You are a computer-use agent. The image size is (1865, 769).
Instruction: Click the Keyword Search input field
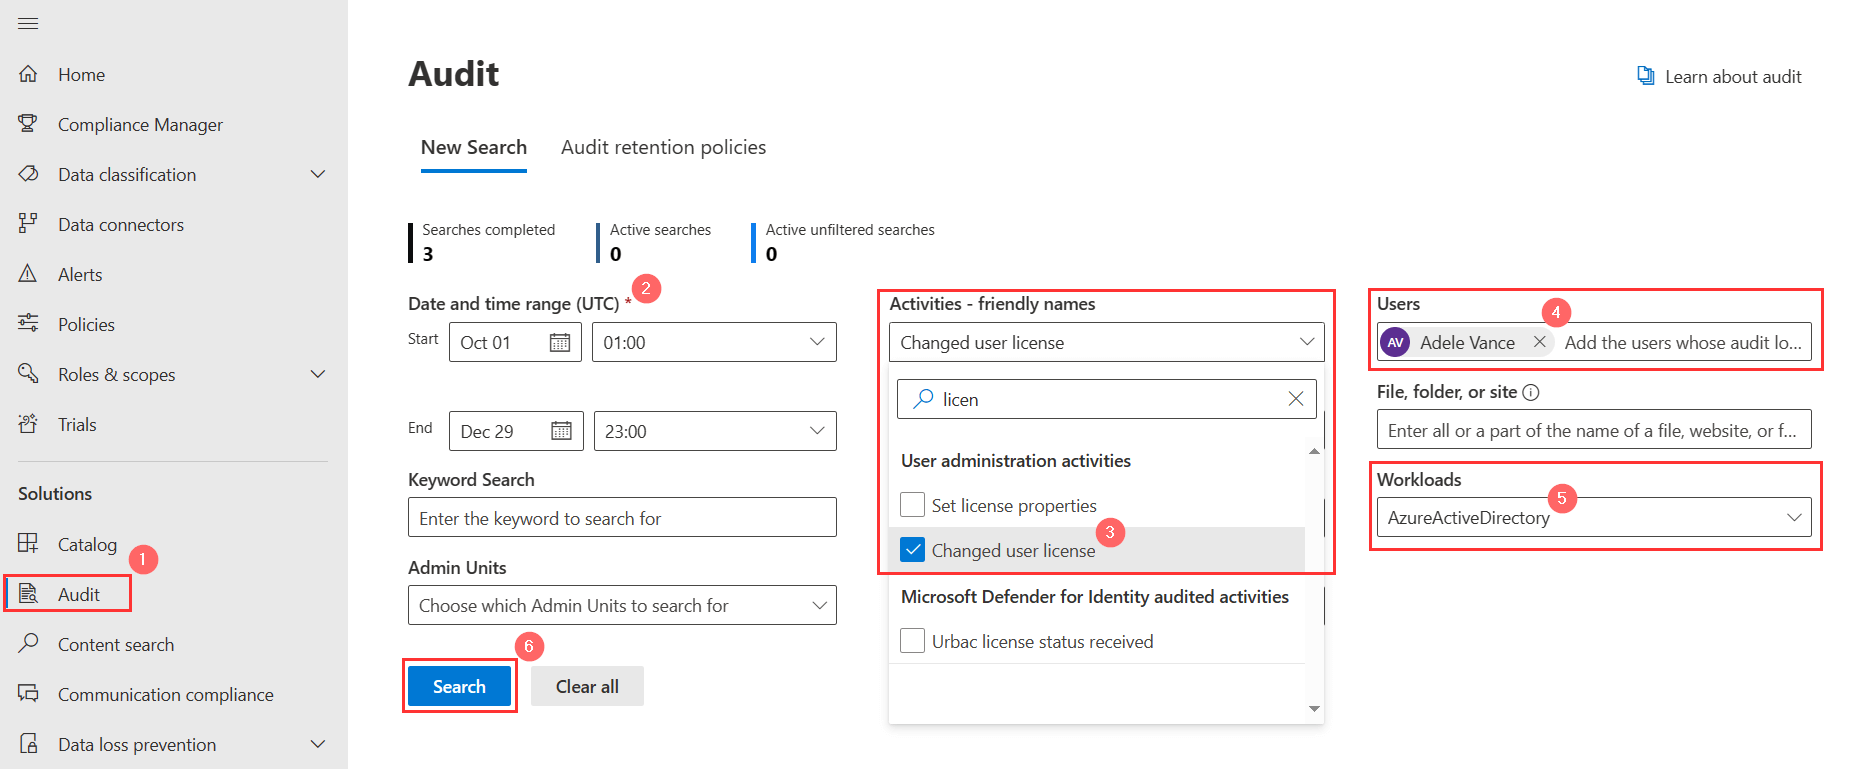pos(622,518)
